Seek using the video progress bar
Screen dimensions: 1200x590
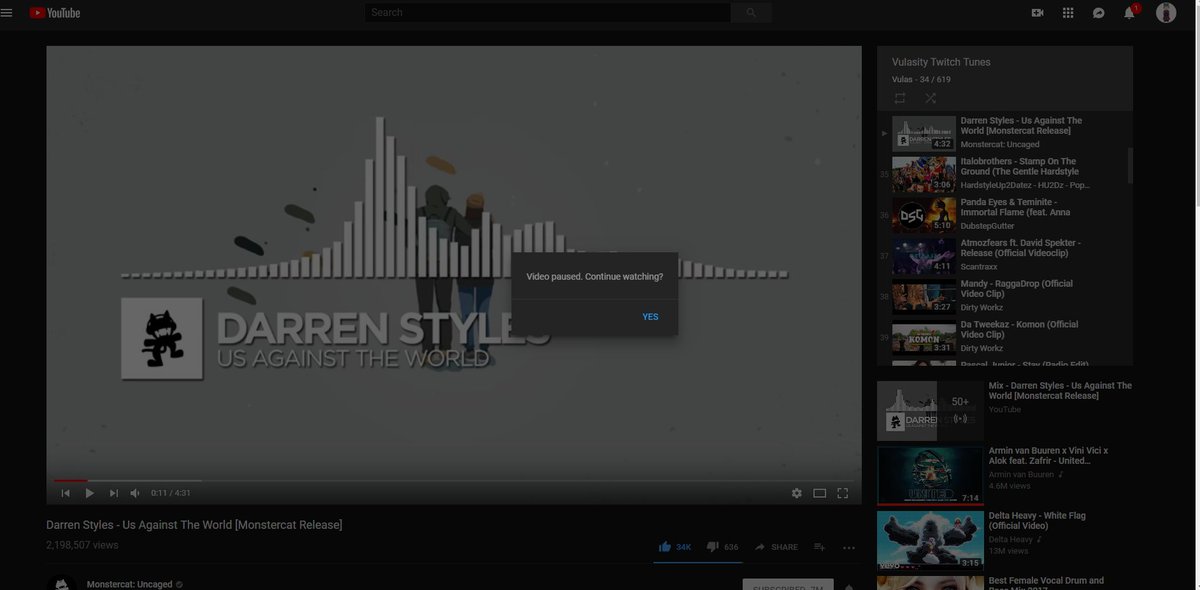[x=454, y=480]
